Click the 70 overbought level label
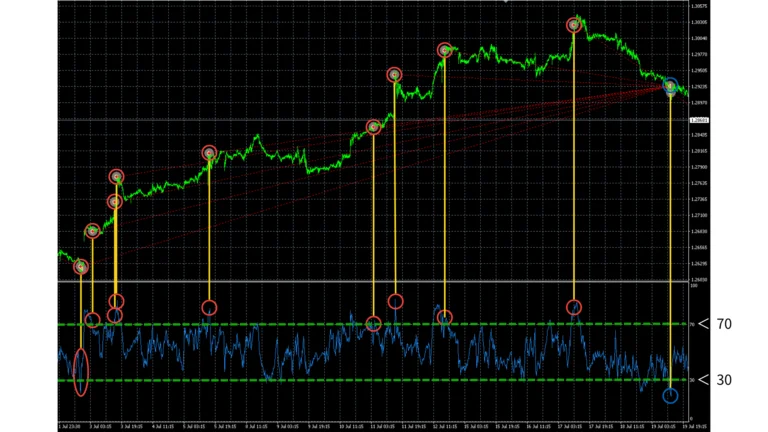The height and width of the screenshot is (432, 768). [724, 324]
